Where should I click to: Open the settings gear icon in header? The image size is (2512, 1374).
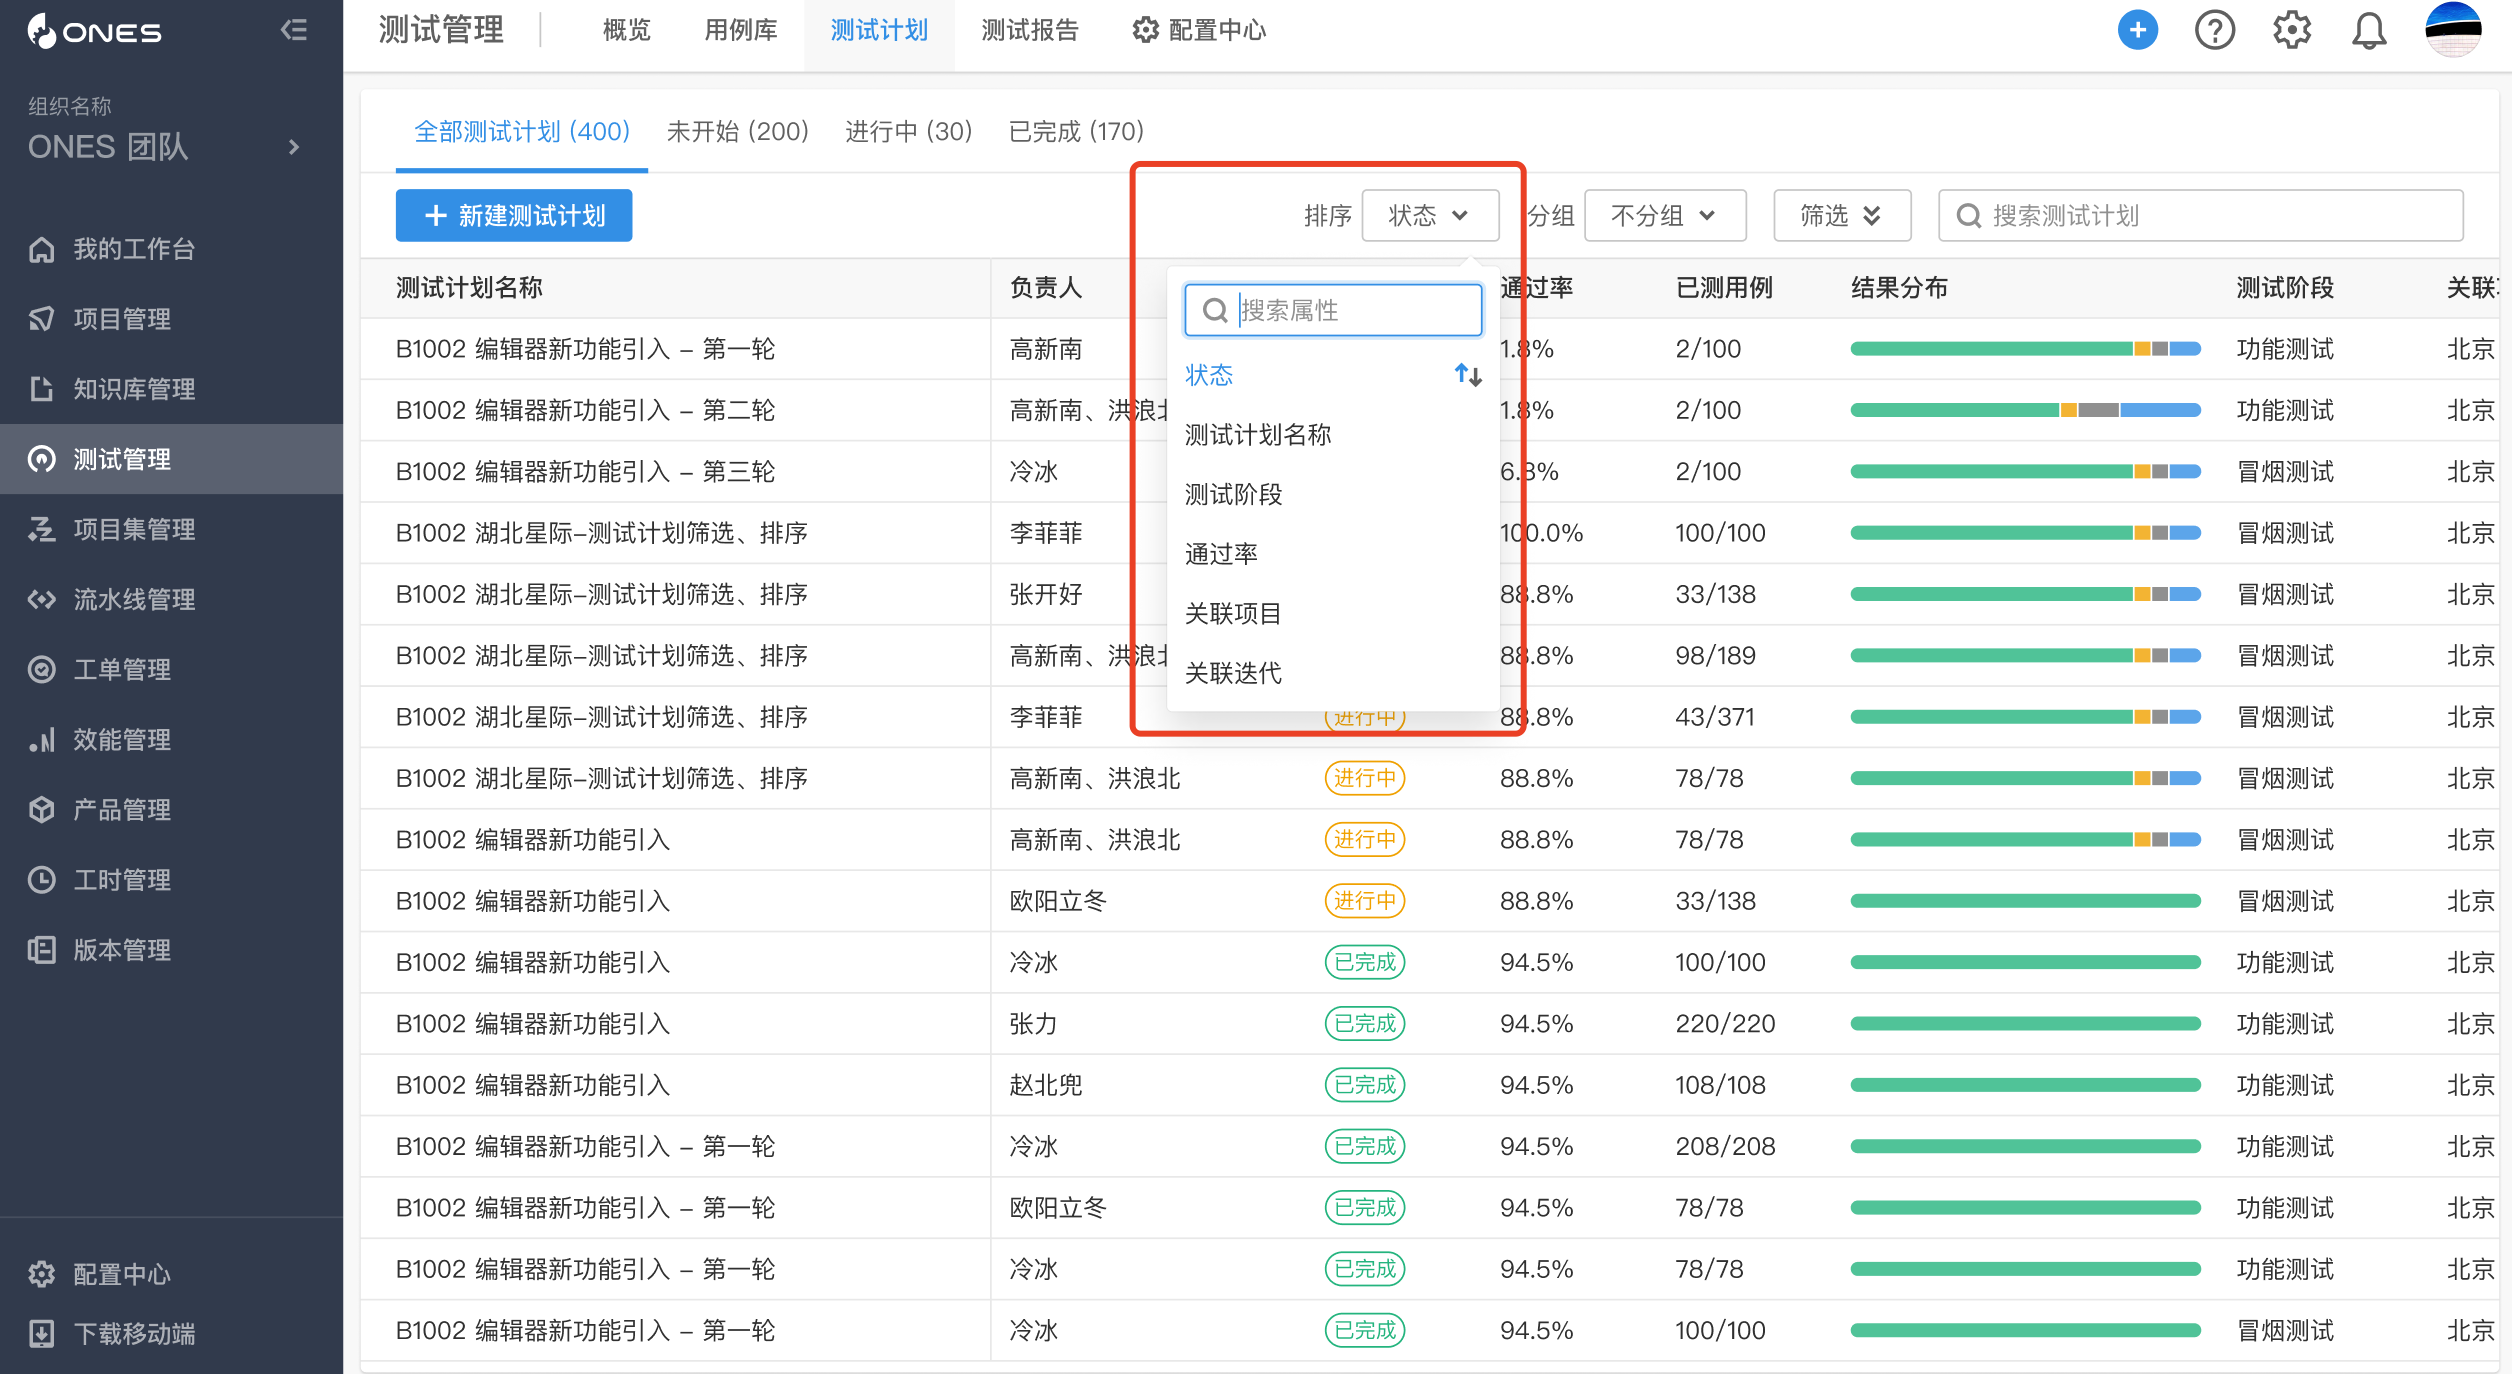tap(2291, 30)
